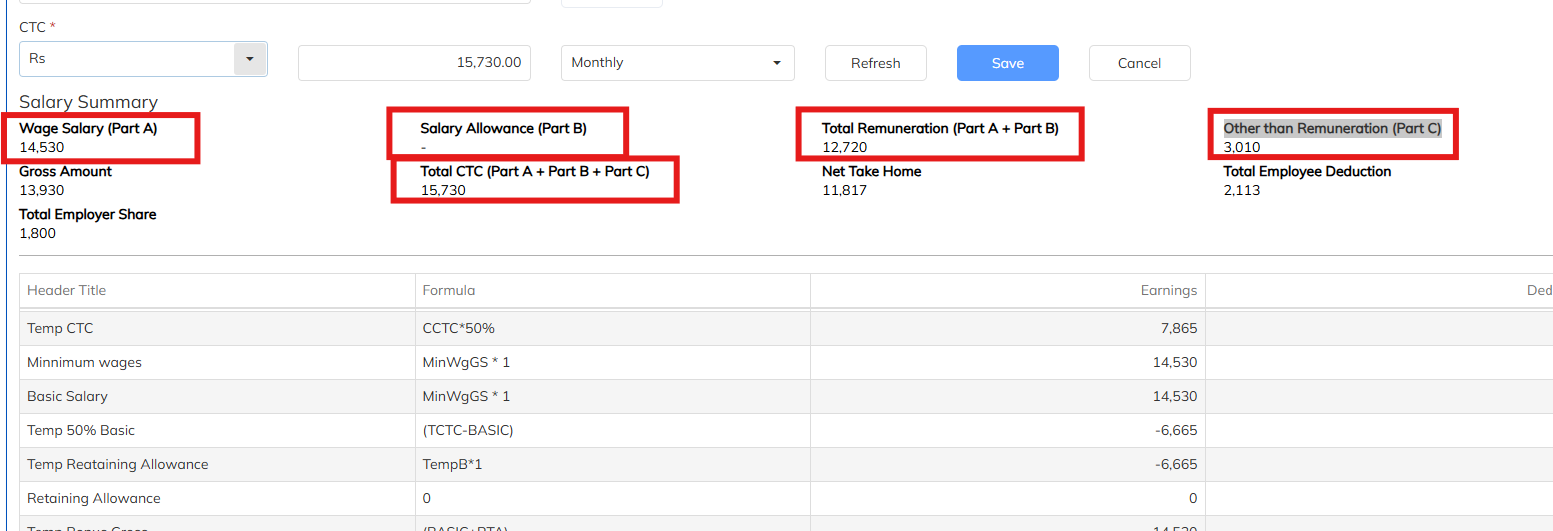Click highlighted Other than Remuneration (Part C)
This screenshot has width=1553, height=531.
coord(1332,129)
